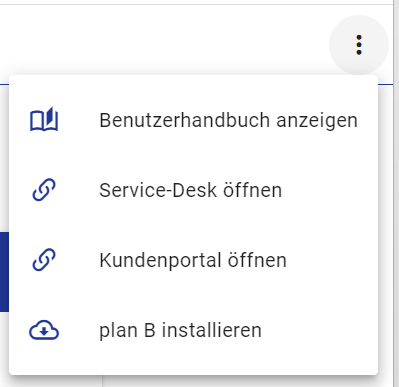Select plan B installieren in the menu
The height and width of the screenshot is (387, 399).
pyautogui.click(x=193, y=330)
